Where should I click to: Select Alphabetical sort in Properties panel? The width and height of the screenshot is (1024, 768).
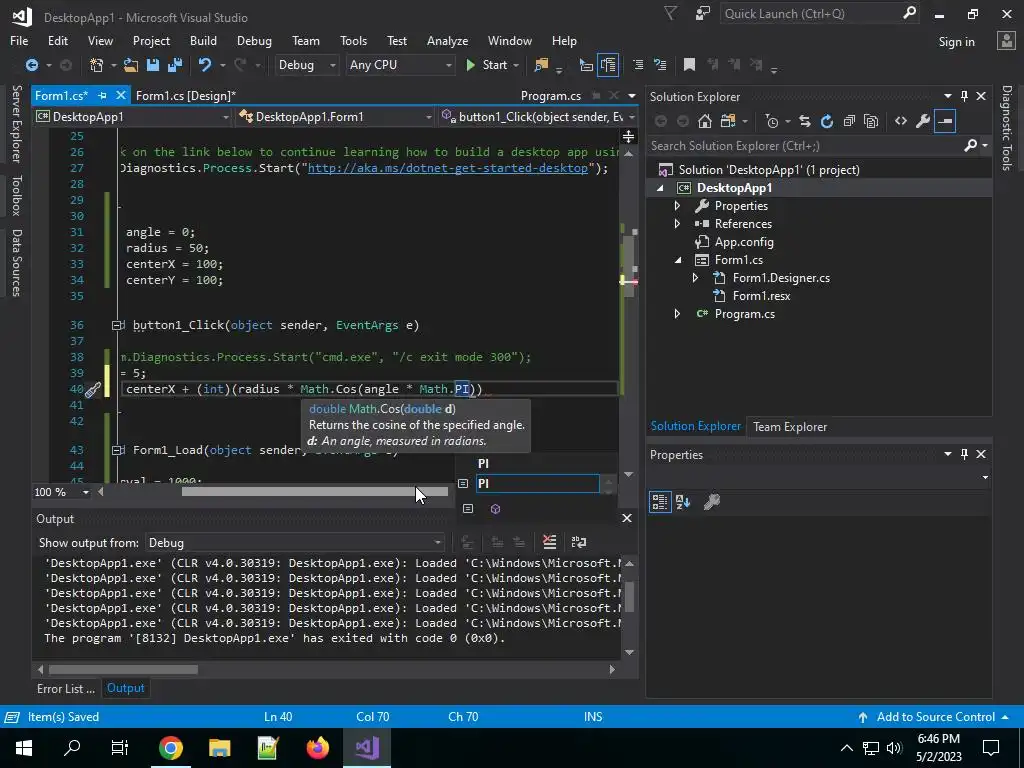[683, 502]
